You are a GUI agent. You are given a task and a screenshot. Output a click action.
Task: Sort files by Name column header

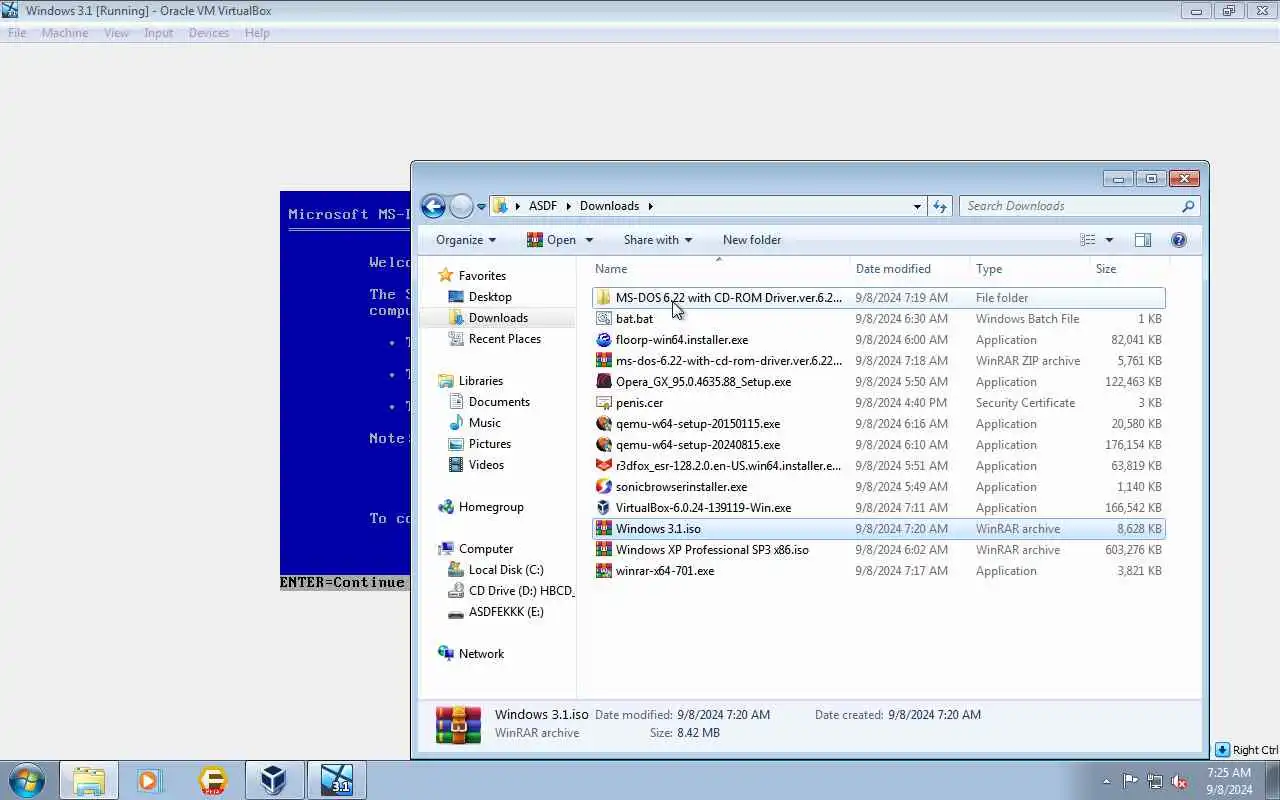(611, 269)
